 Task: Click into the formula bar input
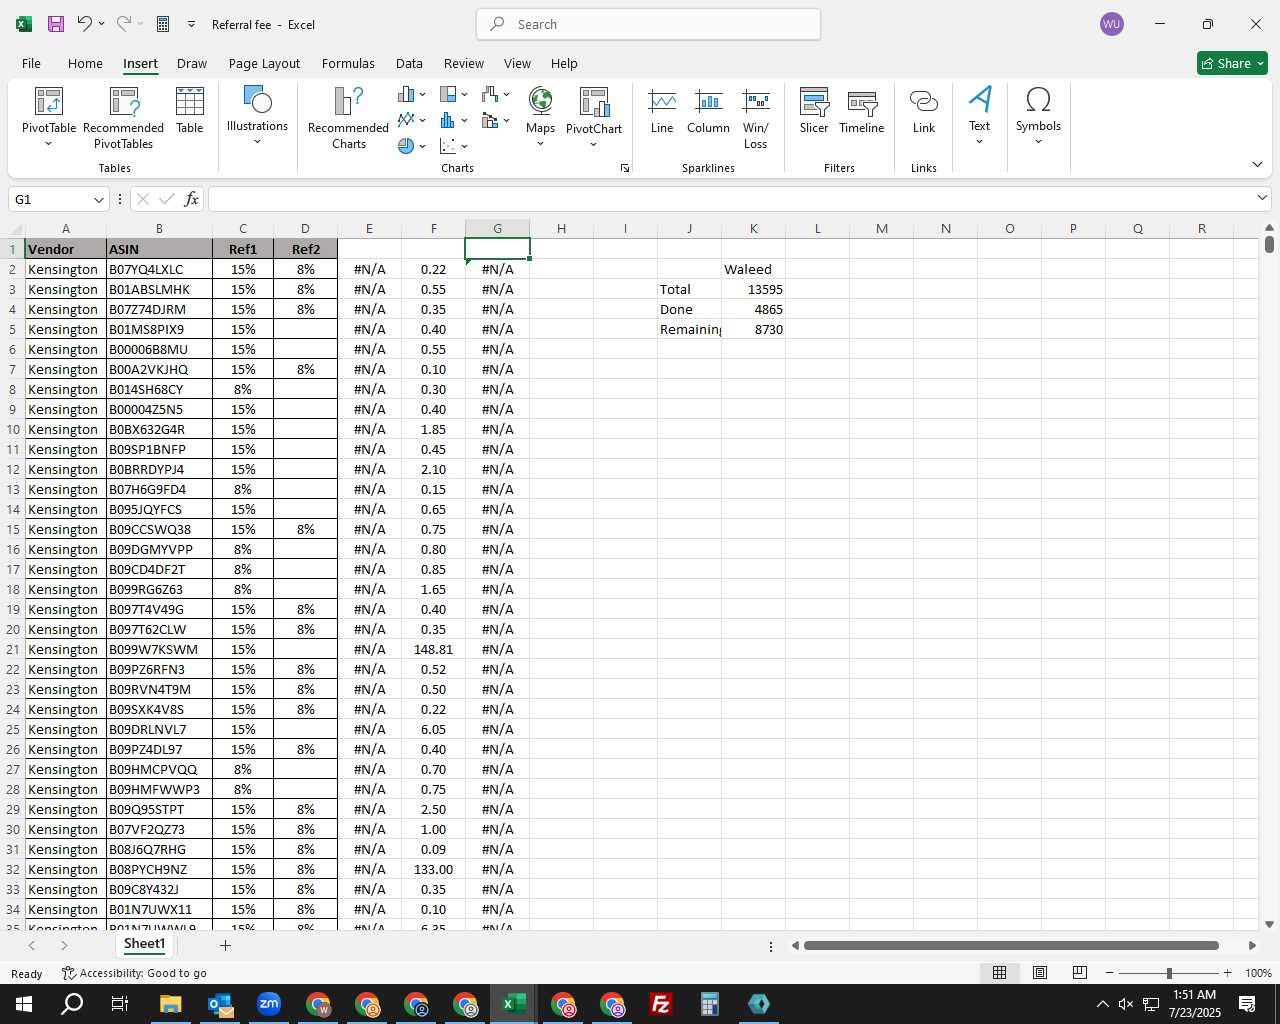point(730,199)
